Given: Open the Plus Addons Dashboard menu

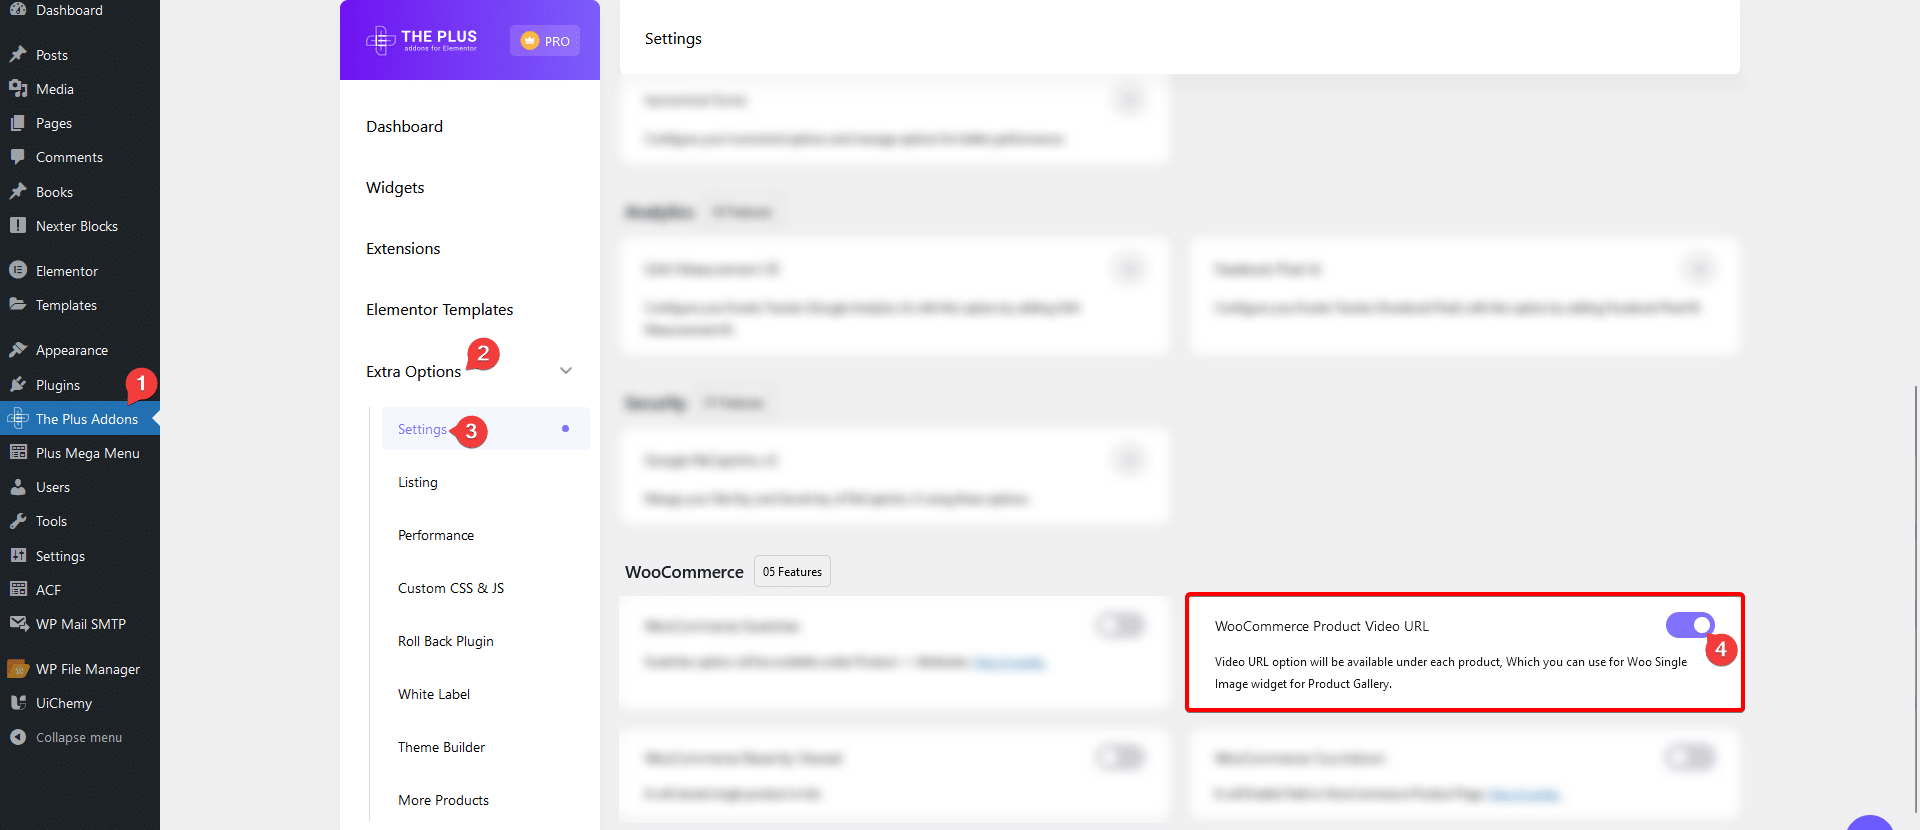Looking at the screenshot, I should point(404,126).
